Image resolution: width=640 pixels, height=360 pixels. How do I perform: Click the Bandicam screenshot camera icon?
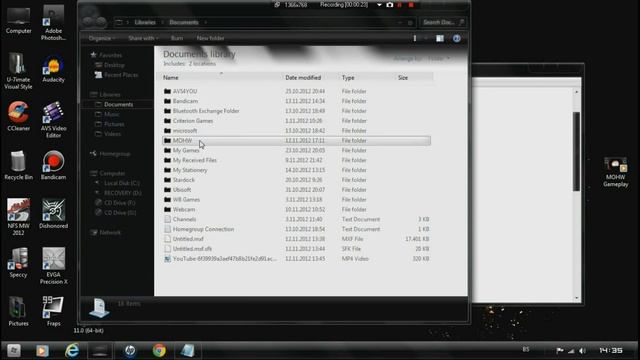click(x=390, y=5)
